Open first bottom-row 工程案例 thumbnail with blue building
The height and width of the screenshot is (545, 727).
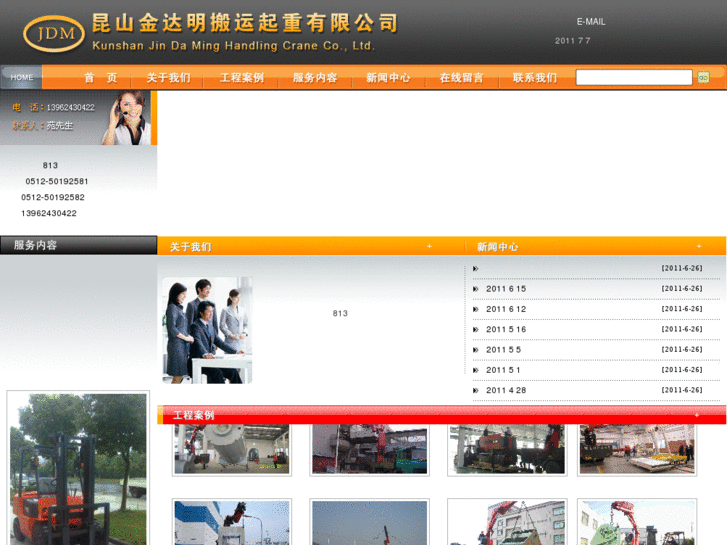(x=231, y=522)
